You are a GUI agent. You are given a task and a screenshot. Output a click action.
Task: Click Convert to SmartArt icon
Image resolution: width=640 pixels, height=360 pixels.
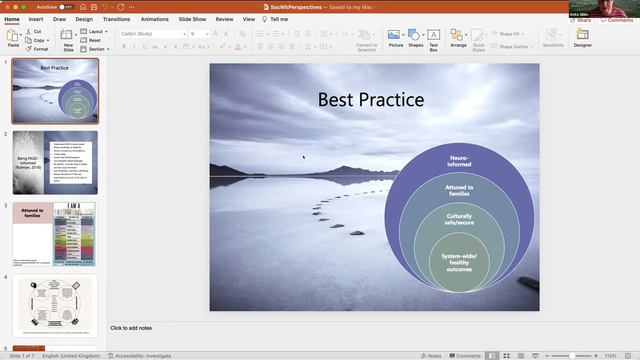click(364, 35)
